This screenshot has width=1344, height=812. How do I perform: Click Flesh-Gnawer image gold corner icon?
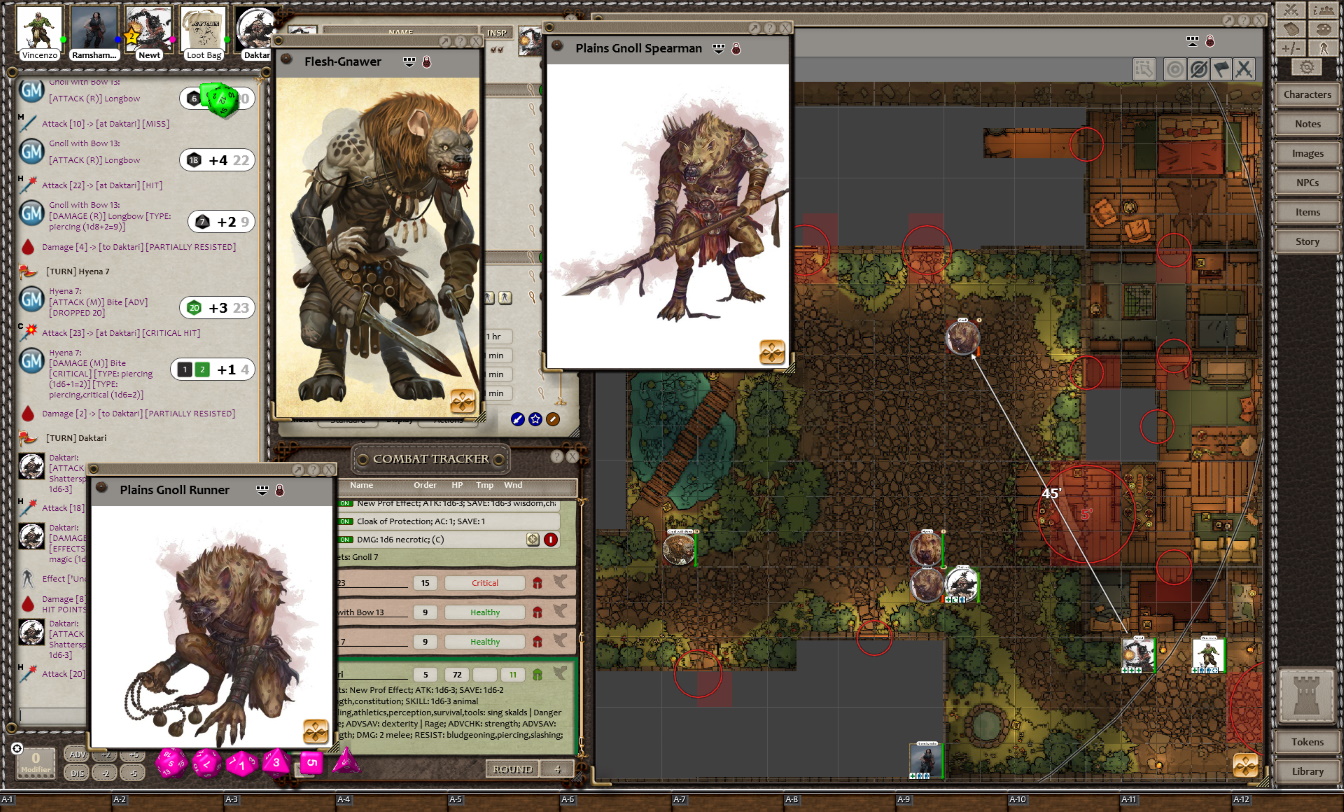click(463, 401)
